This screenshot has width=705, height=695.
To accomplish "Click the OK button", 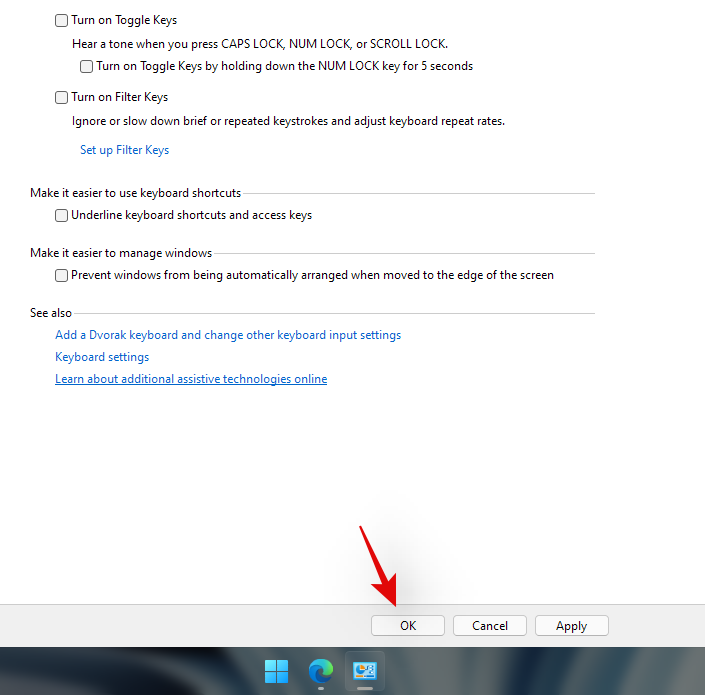I will pos(408,626).
